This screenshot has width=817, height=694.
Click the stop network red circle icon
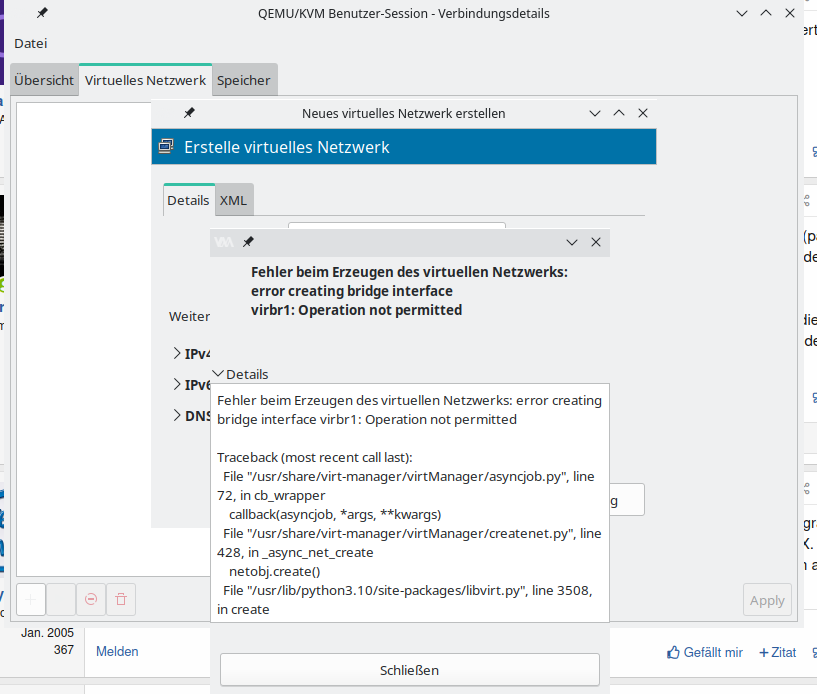point(91,599)
